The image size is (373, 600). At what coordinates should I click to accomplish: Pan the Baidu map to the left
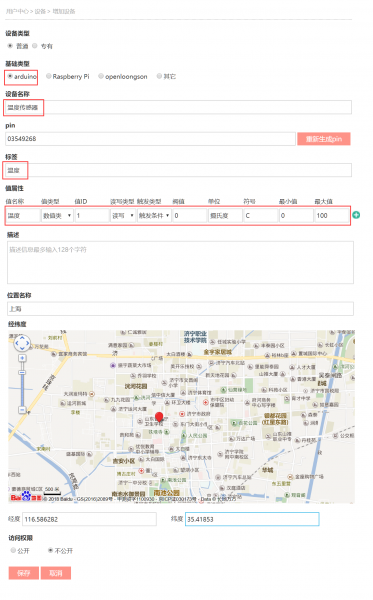pyautogui.click(x=17, y=343)
